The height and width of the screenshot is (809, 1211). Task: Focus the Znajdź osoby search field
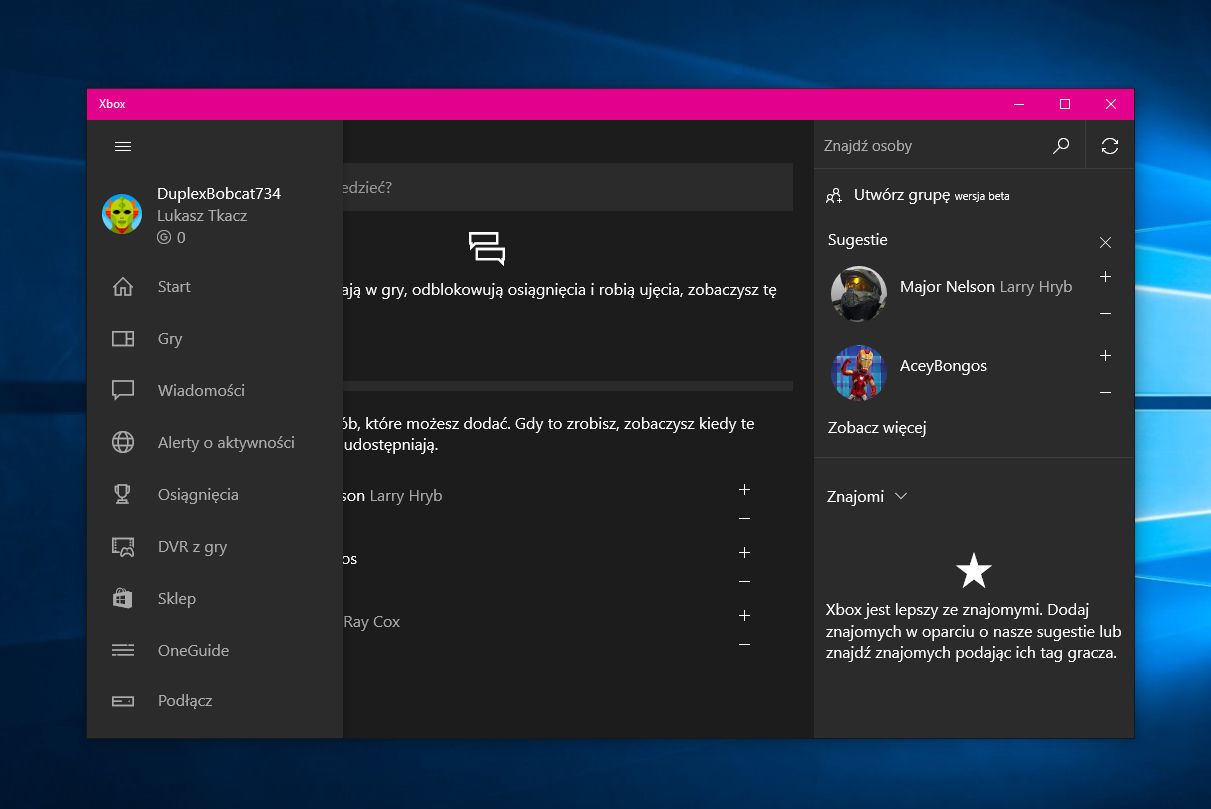coord(933,146)
